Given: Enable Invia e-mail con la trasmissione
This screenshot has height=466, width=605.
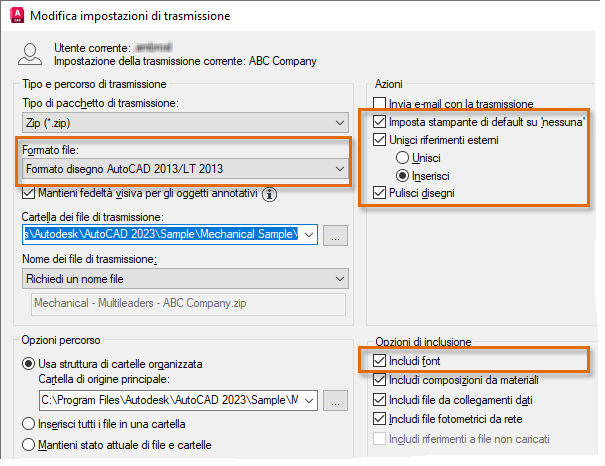Looking at the screenshot, I should pos(379,103).
